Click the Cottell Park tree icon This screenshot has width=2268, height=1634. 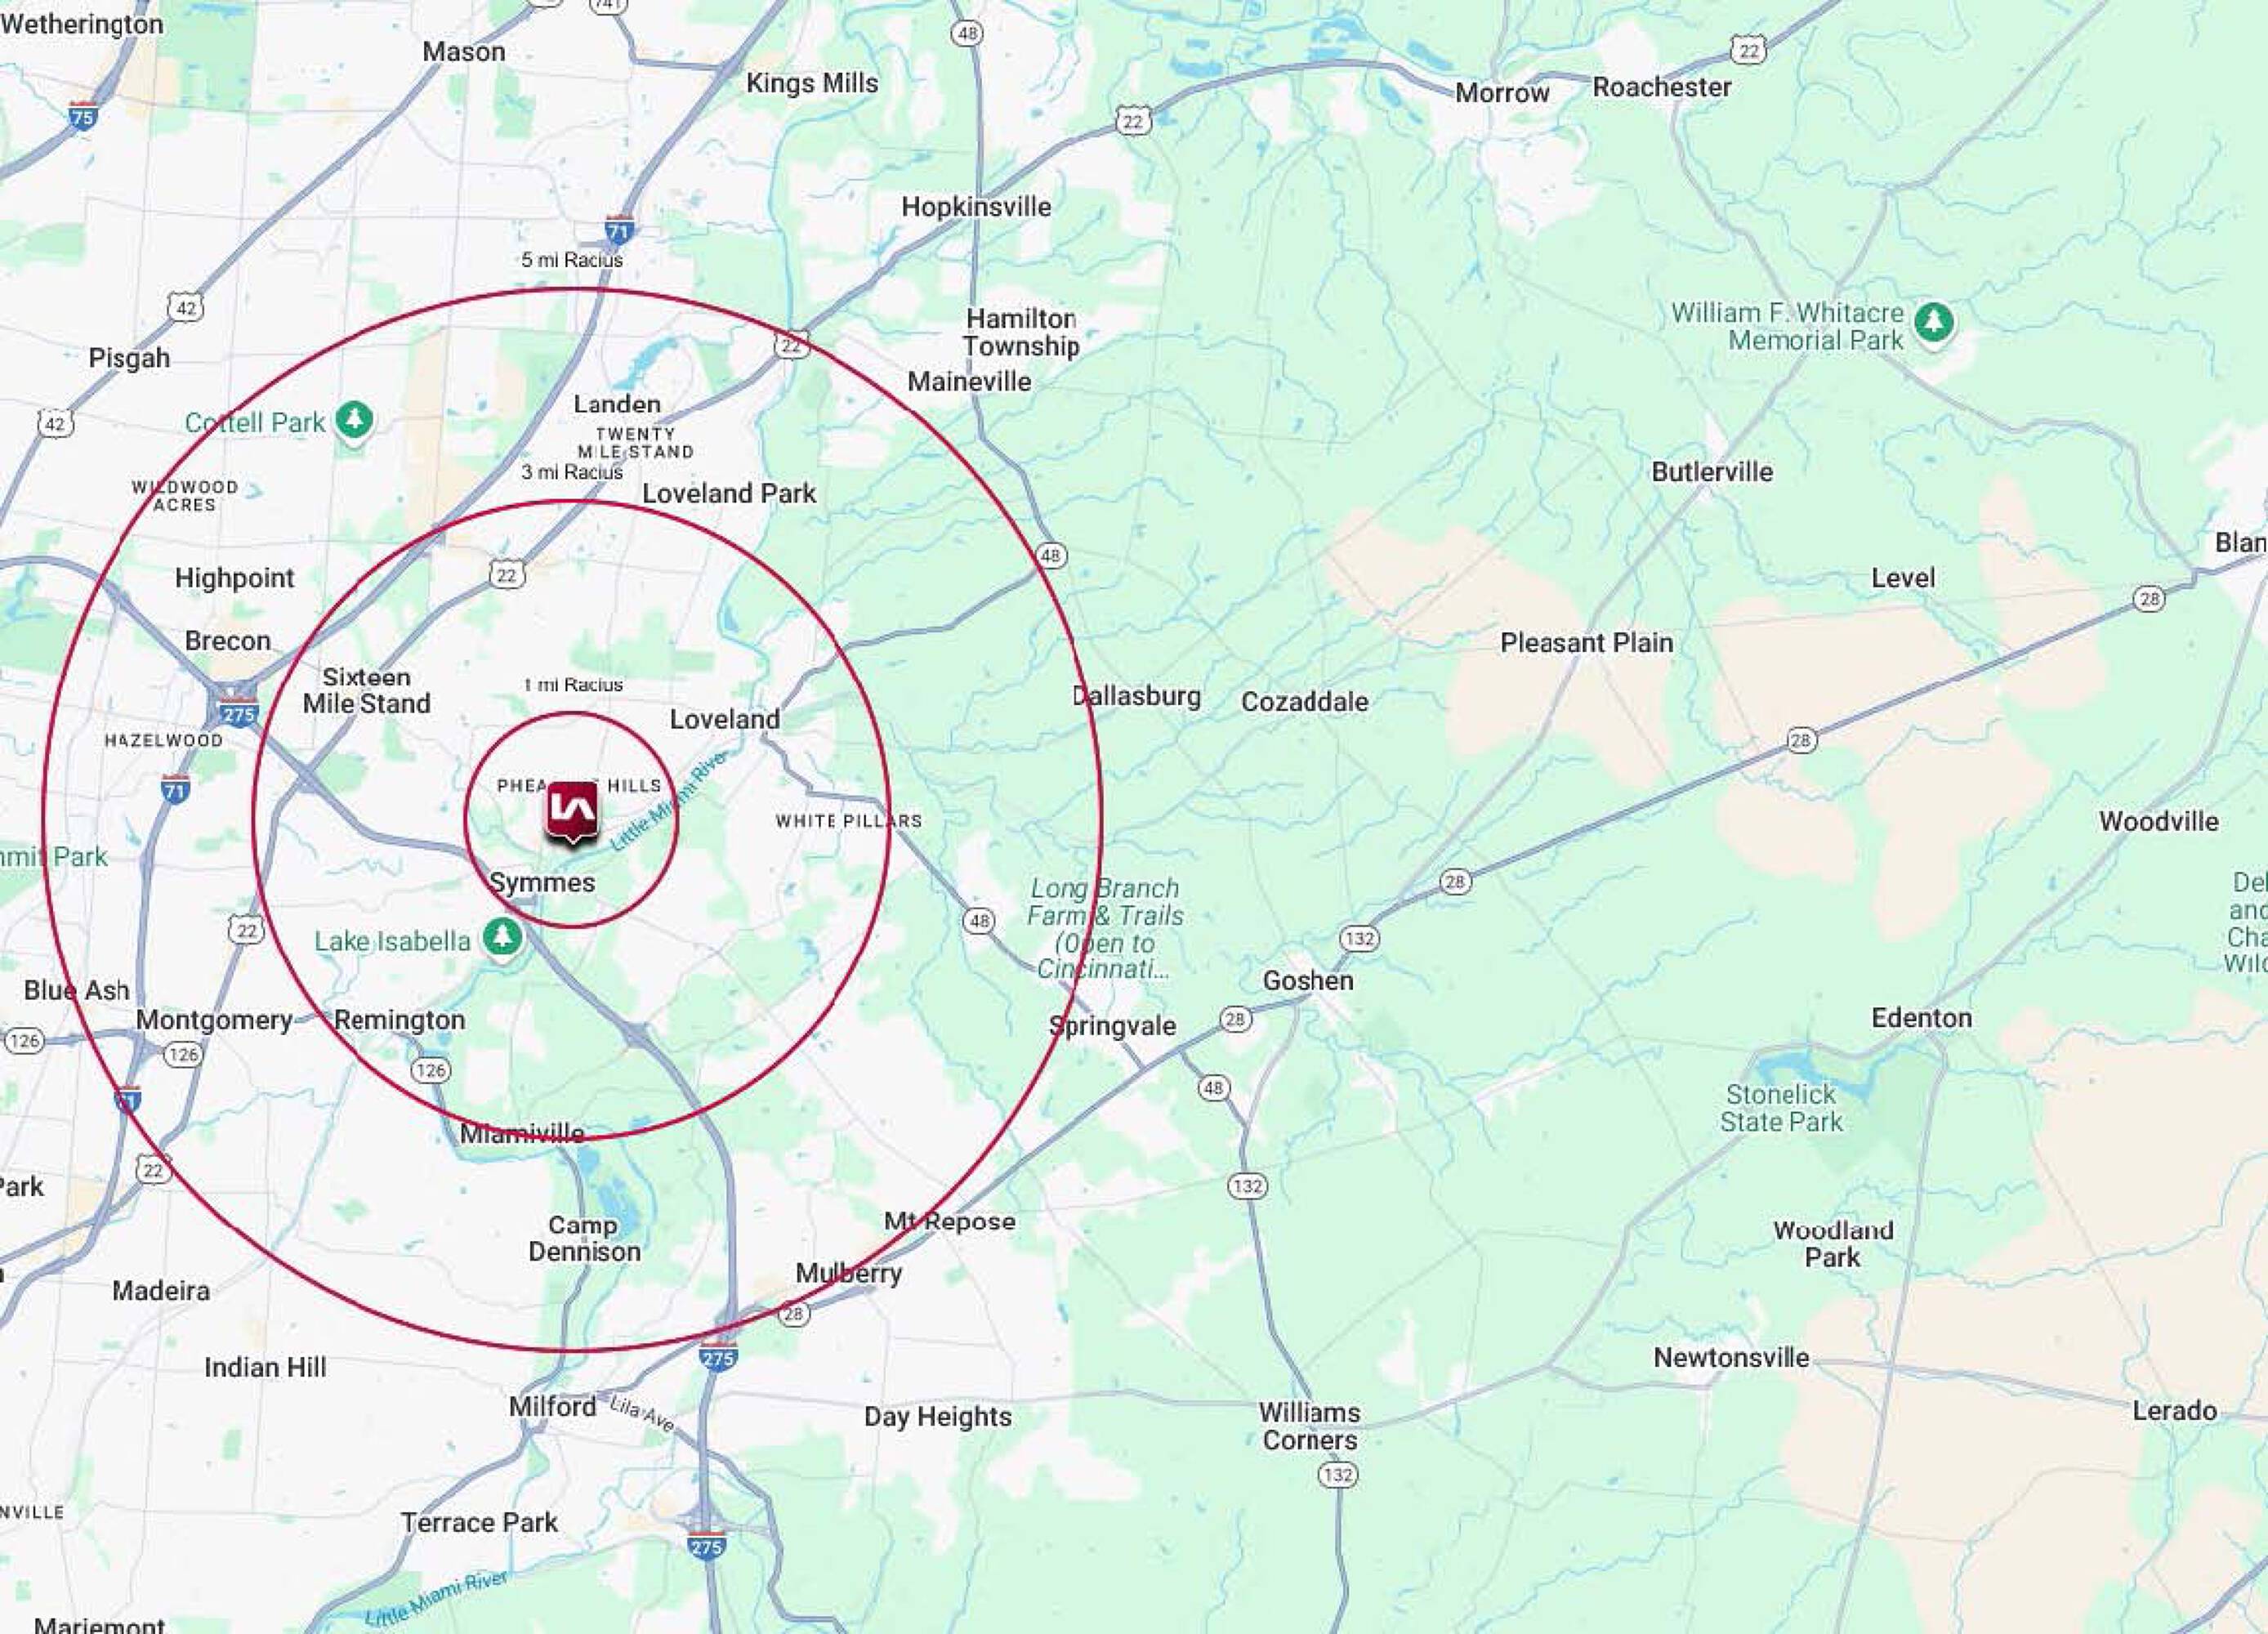click(354, 420)
